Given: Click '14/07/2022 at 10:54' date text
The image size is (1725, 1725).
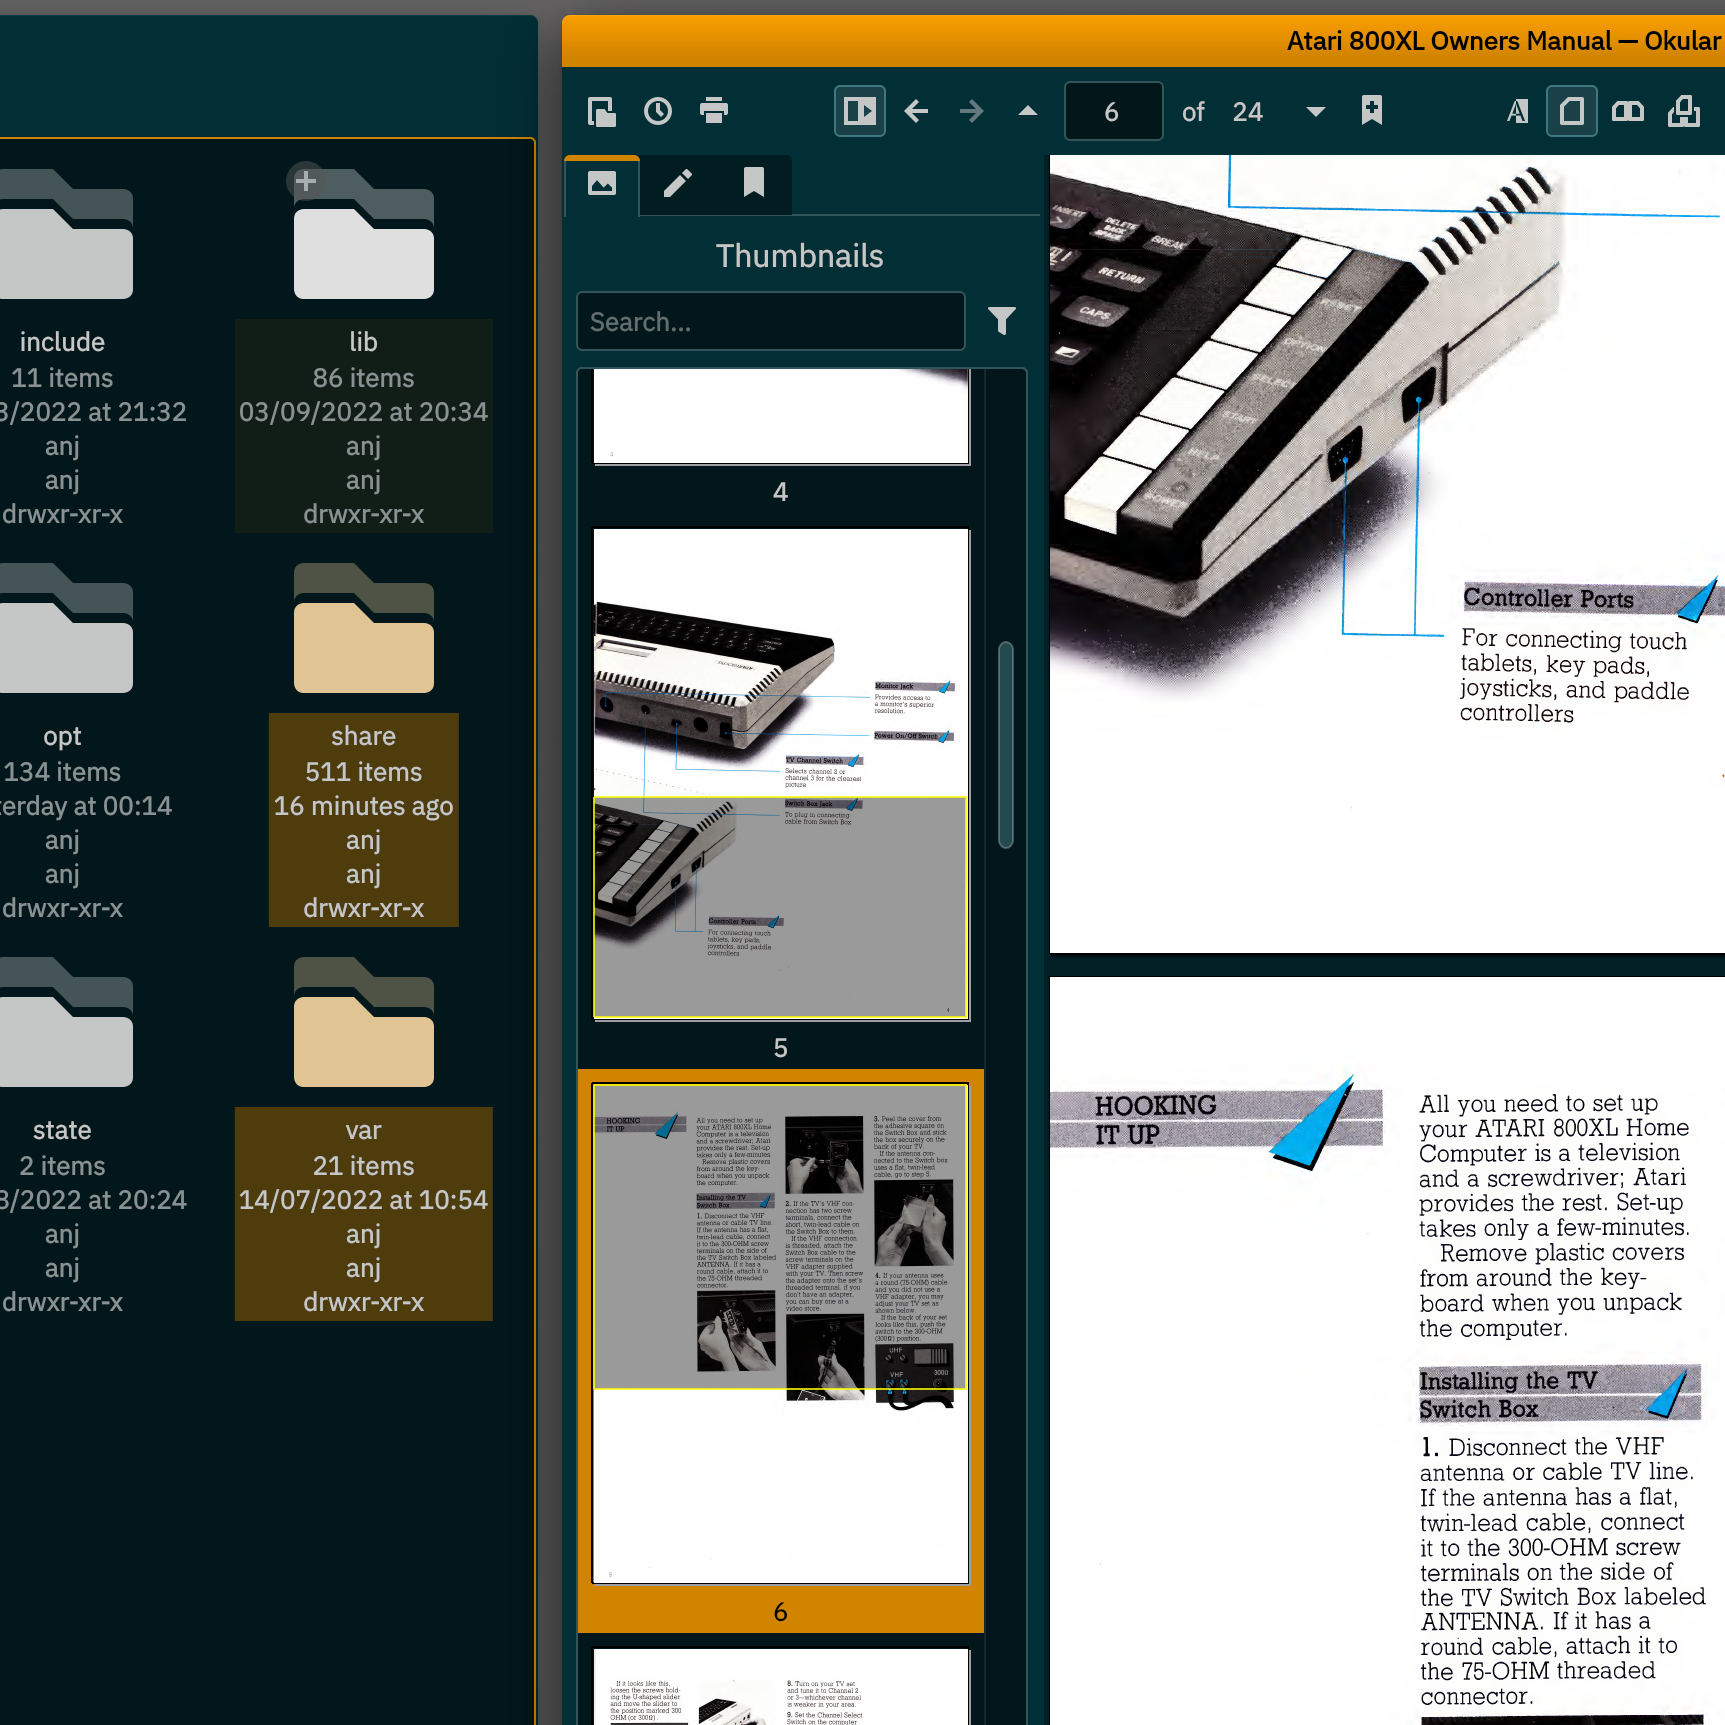Looking at the screenshot, I should tap(364, 1200).
